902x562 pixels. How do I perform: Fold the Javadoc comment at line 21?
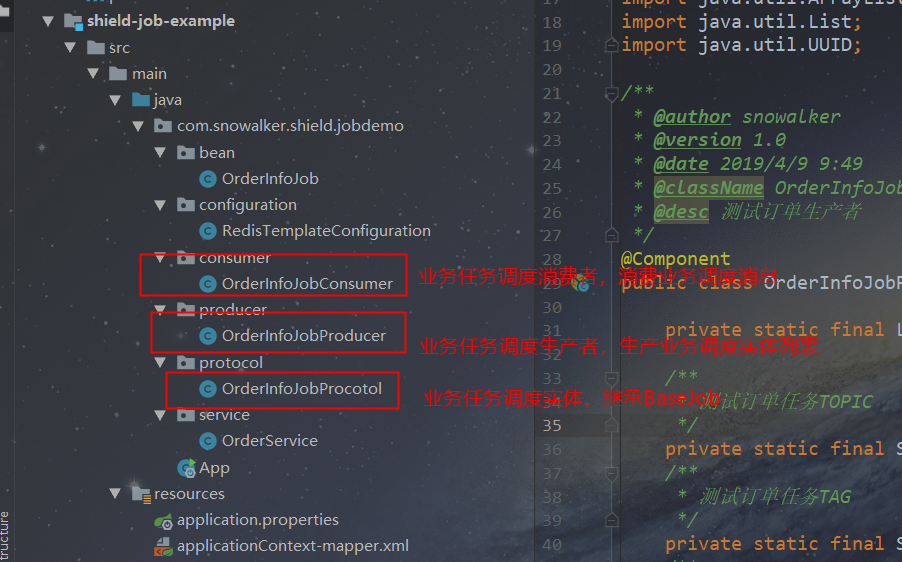[611, 93]
